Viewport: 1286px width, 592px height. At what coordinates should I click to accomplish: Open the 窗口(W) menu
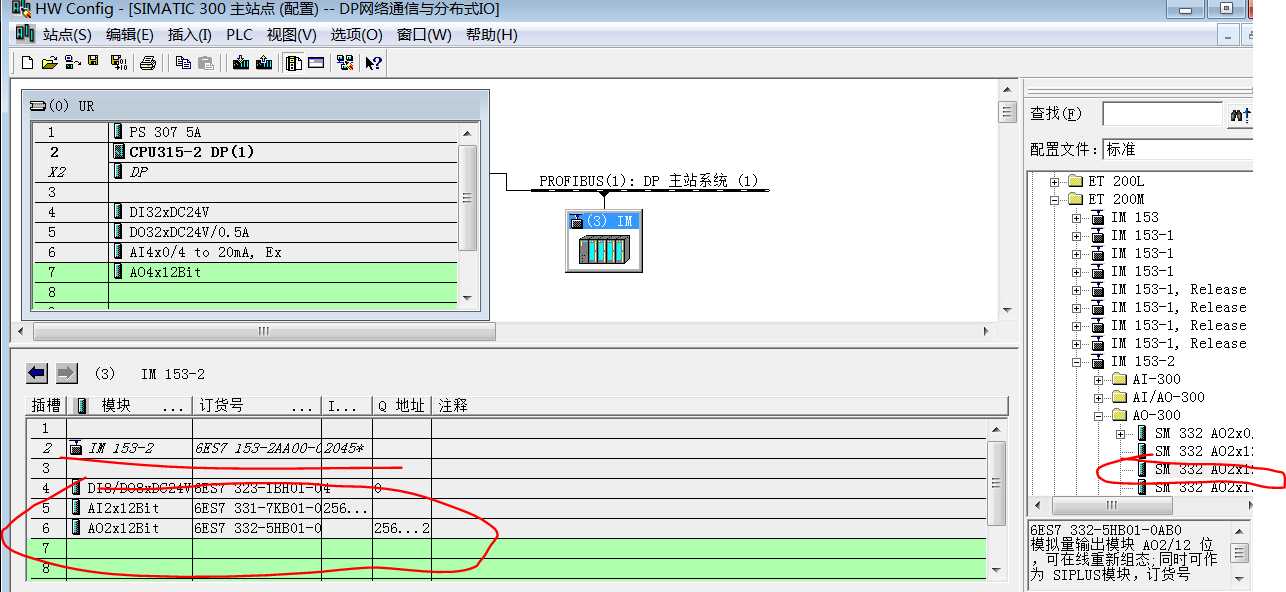pyautogui.click(x=424, y=35)
